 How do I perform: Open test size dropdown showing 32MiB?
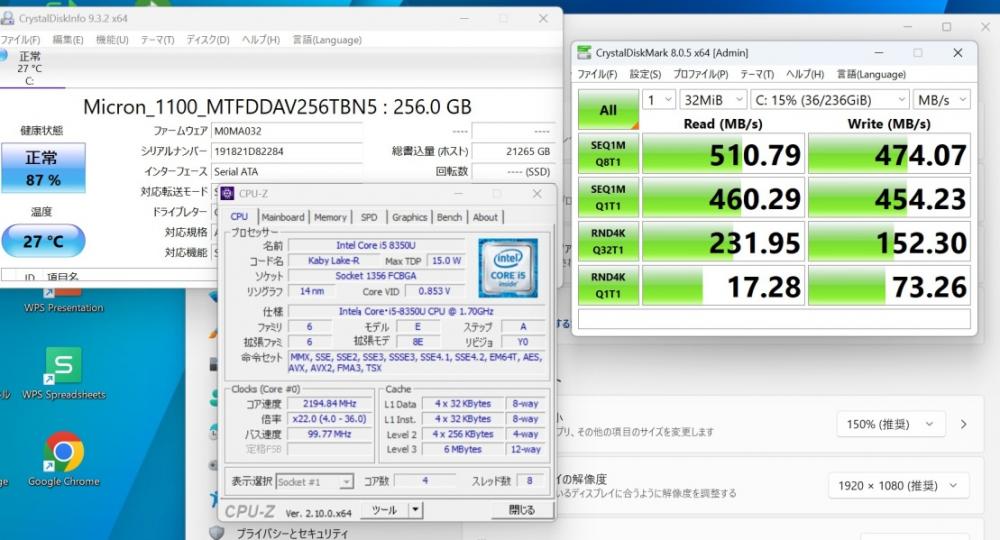click(x=712, y=100)
